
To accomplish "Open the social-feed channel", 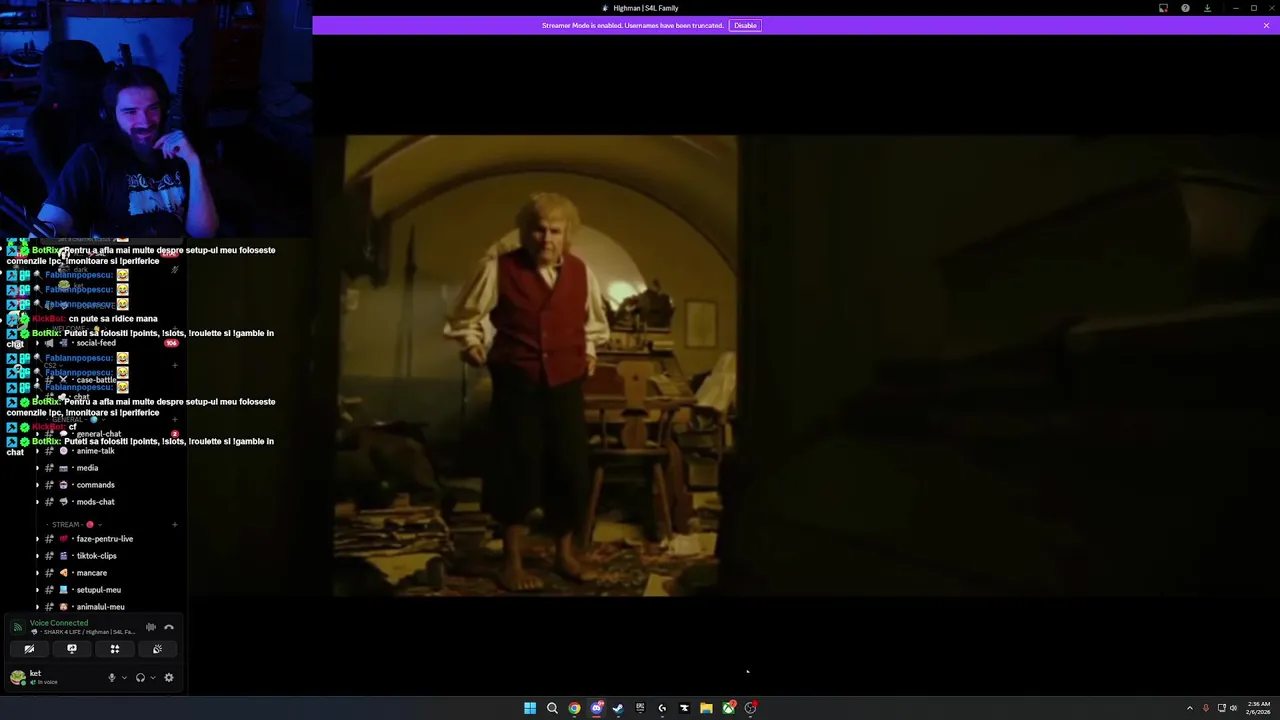I will click(108, 343).
